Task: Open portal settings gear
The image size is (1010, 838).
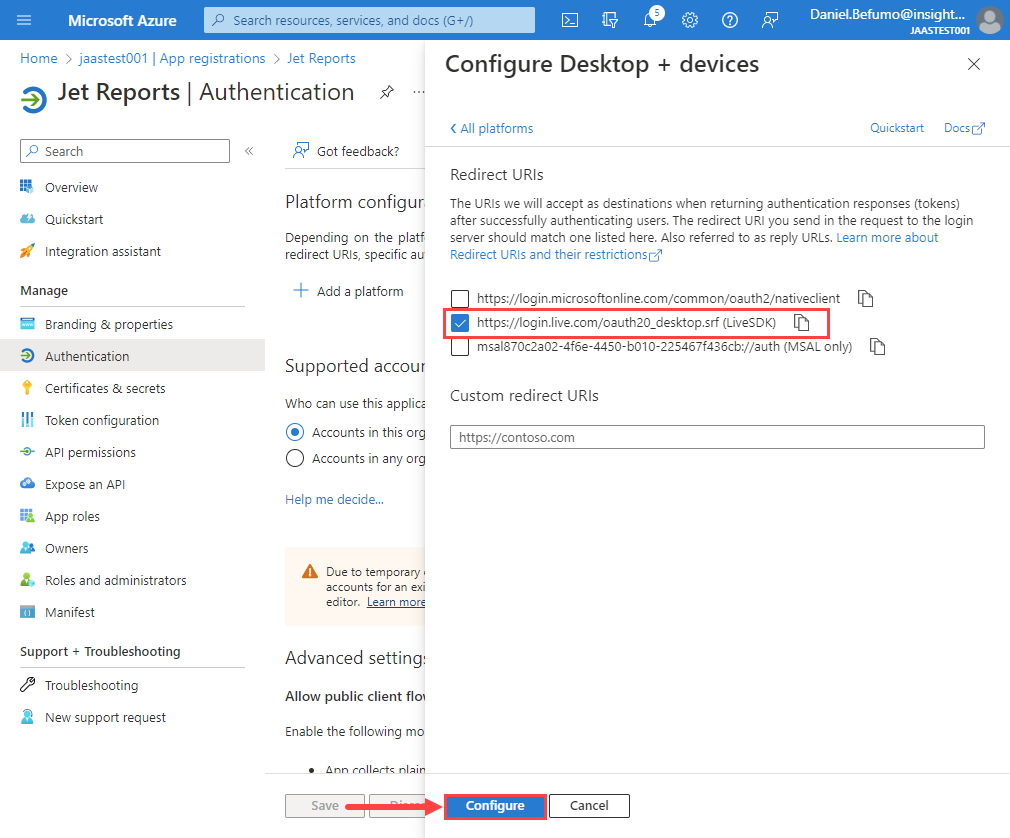Action: [x=690, y=20]
